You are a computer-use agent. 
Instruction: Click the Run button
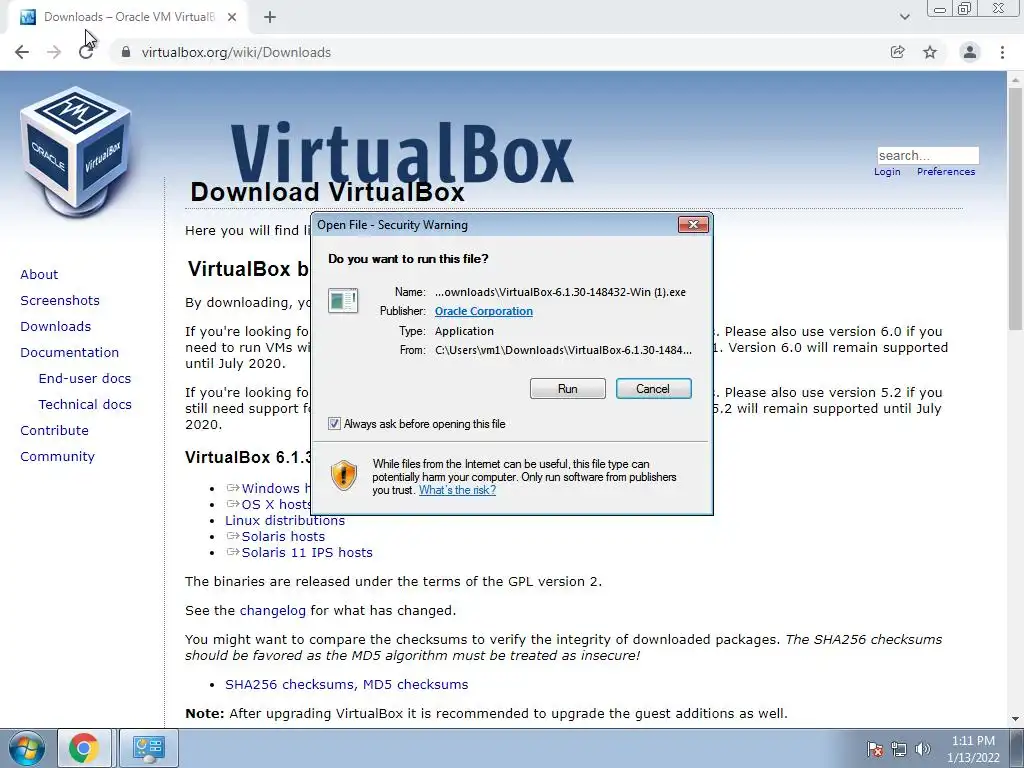click(x=568, y=389)
